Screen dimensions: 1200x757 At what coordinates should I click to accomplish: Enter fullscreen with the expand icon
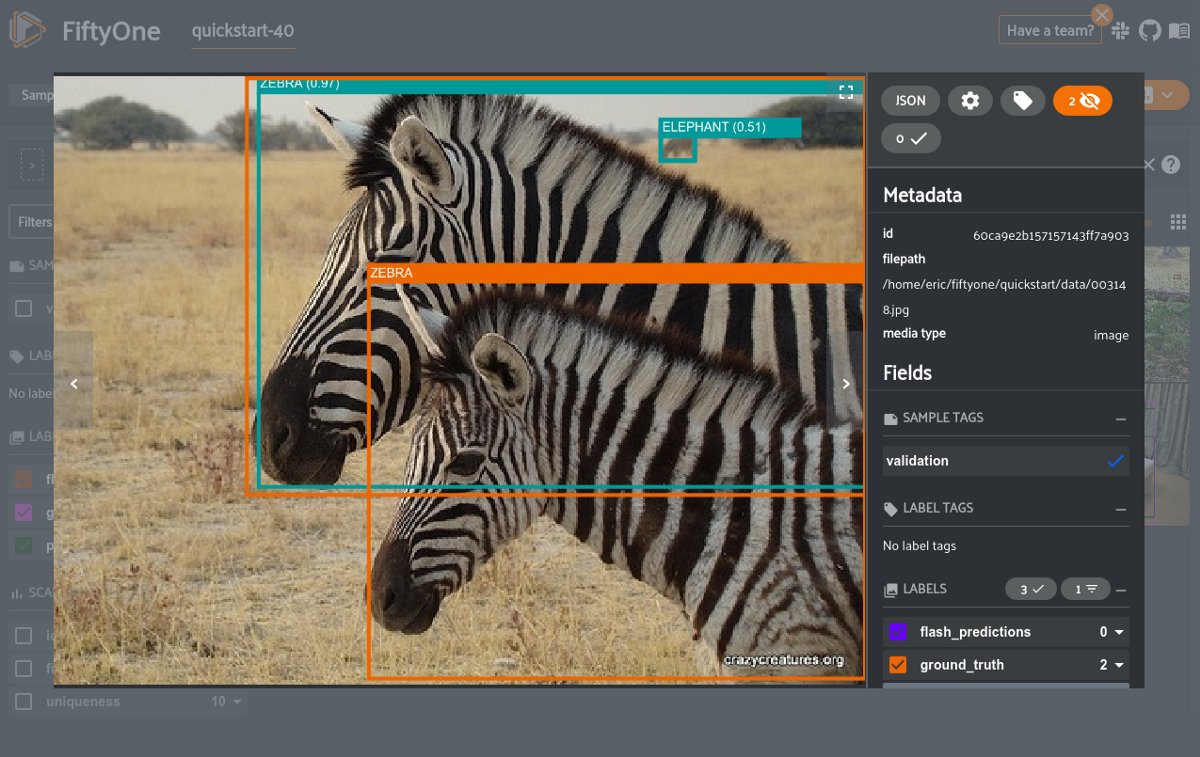(846, 92)
